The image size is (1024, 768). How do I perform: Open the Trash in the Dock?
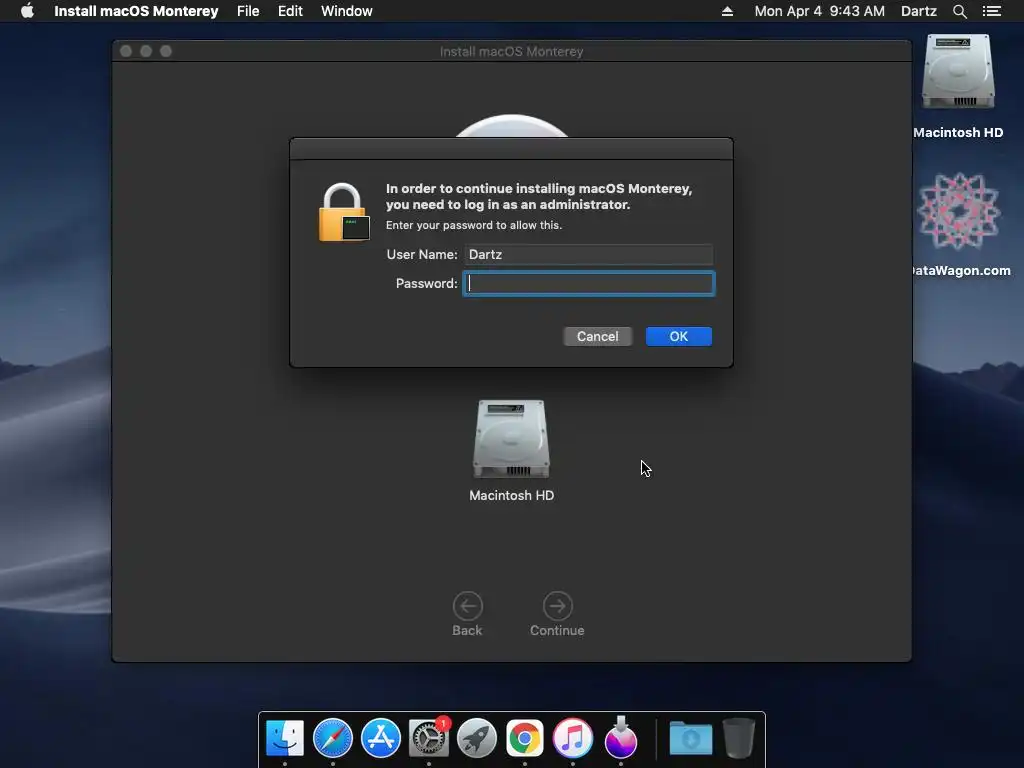(739, 738)
